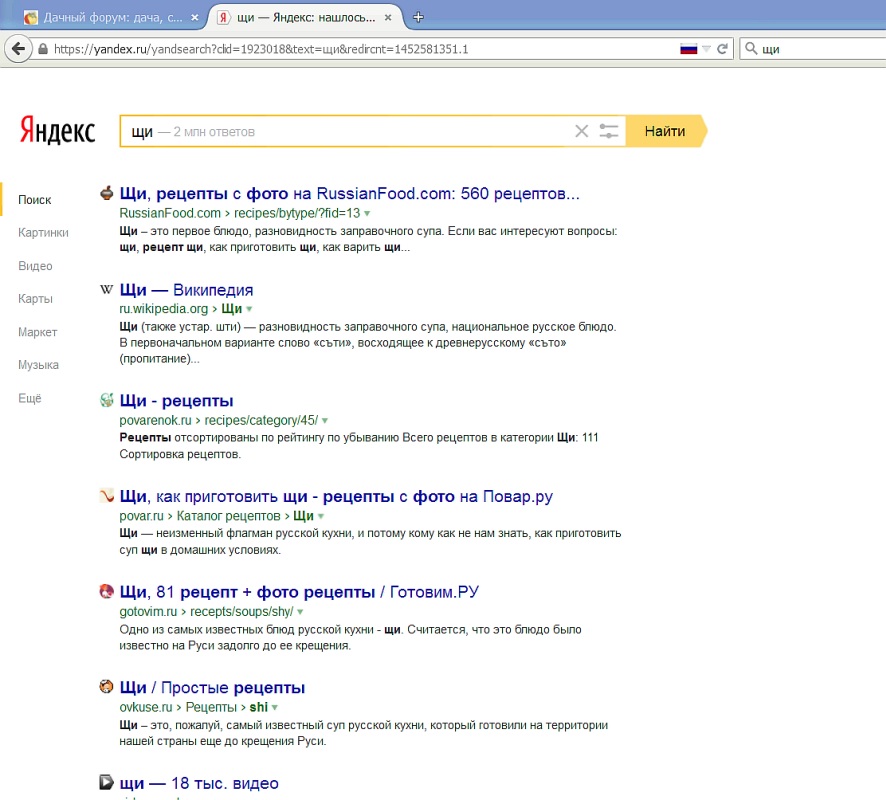
Task: Click the Найти search button
Action: tap(666, 131)
